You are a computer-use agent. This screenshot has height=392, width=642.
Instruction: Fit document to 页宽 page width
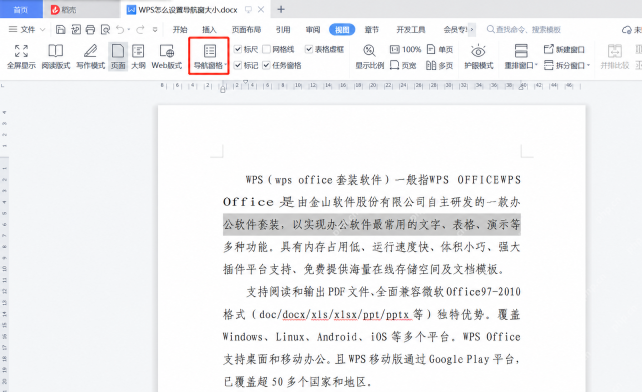[x=403, y=65]
